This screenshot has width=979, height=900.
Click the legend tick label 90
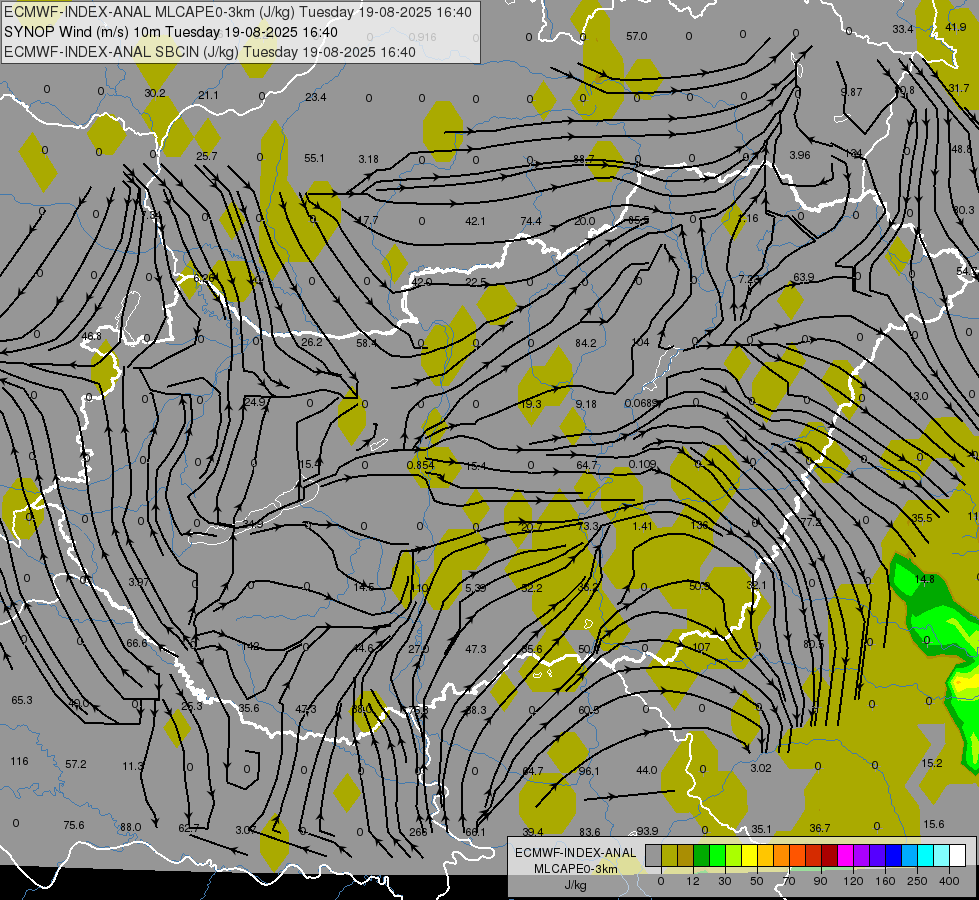pyautogui.click(x=820, y=881)
